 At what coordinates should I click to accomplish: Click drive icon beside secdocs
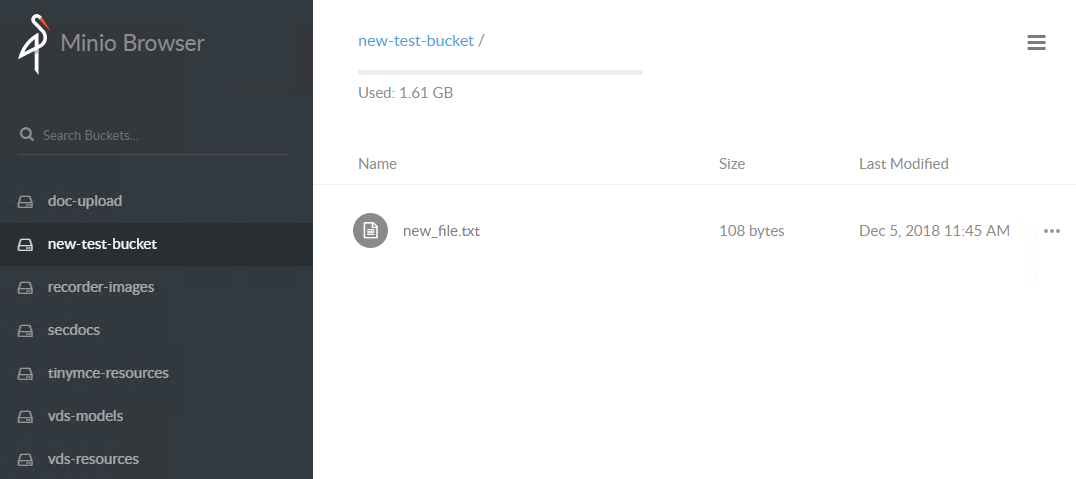pos(25,331)
